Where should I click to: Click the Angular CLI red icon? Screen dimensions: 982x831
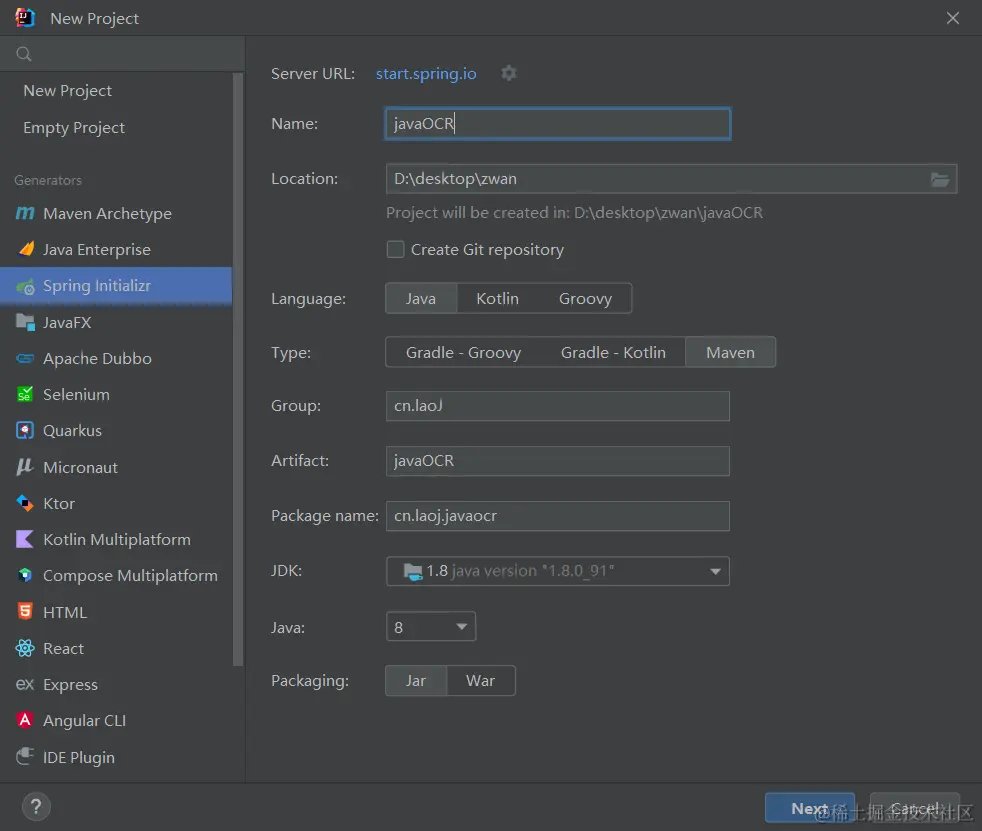(x=24, y=720)
